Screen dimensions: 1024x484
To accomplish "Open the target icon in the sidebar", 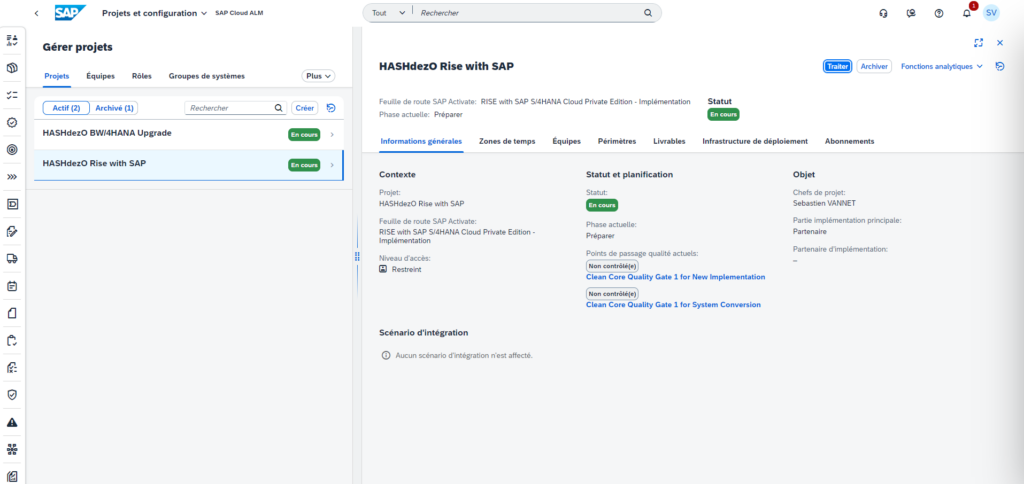I will tap(12, 150).
